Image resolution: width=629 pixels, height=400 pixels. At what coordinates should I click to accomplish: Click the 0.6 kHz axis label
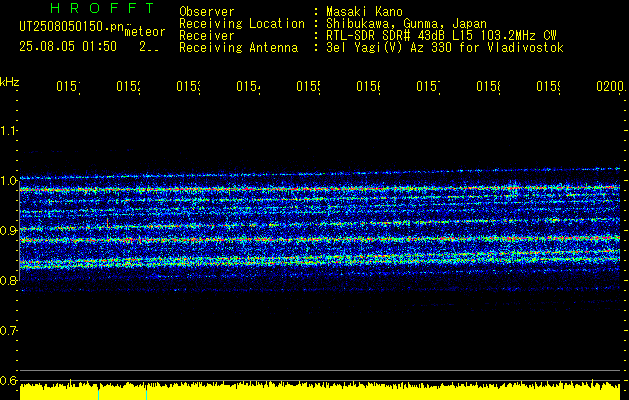(8, 380)
